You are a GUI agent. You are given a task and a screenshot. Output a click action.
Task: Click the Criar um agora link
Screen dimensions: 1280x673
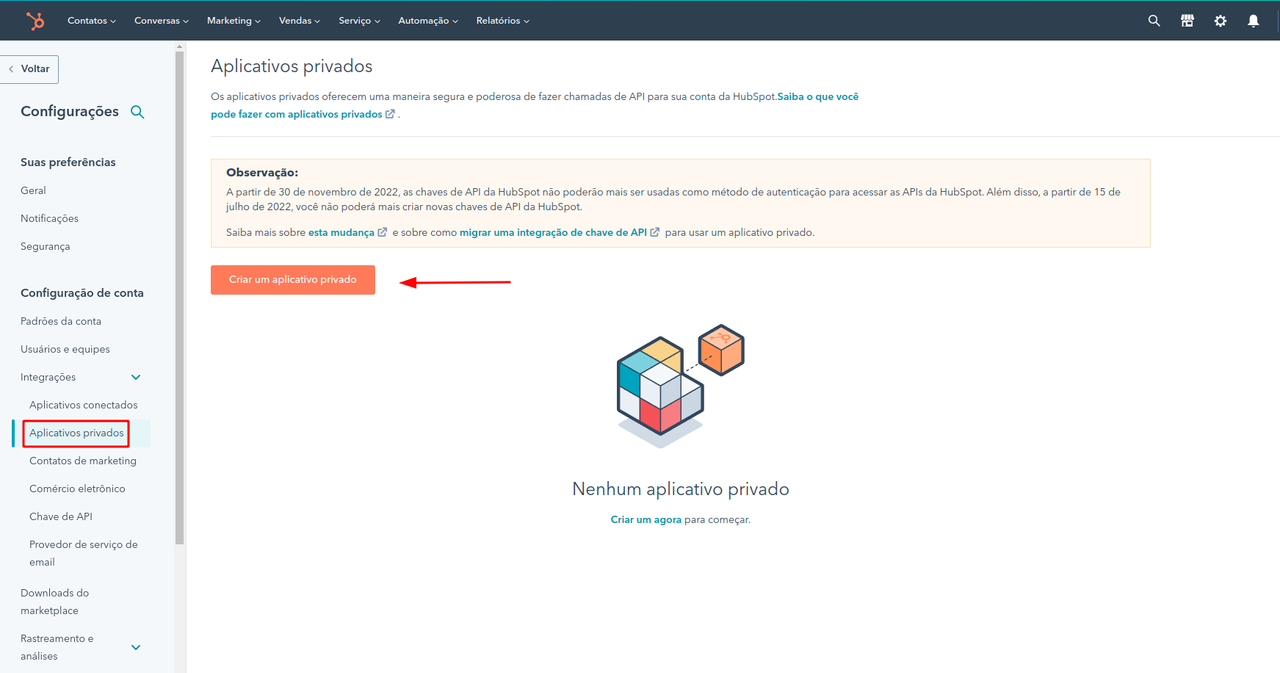pyautogui.click(x=646, y=520)
